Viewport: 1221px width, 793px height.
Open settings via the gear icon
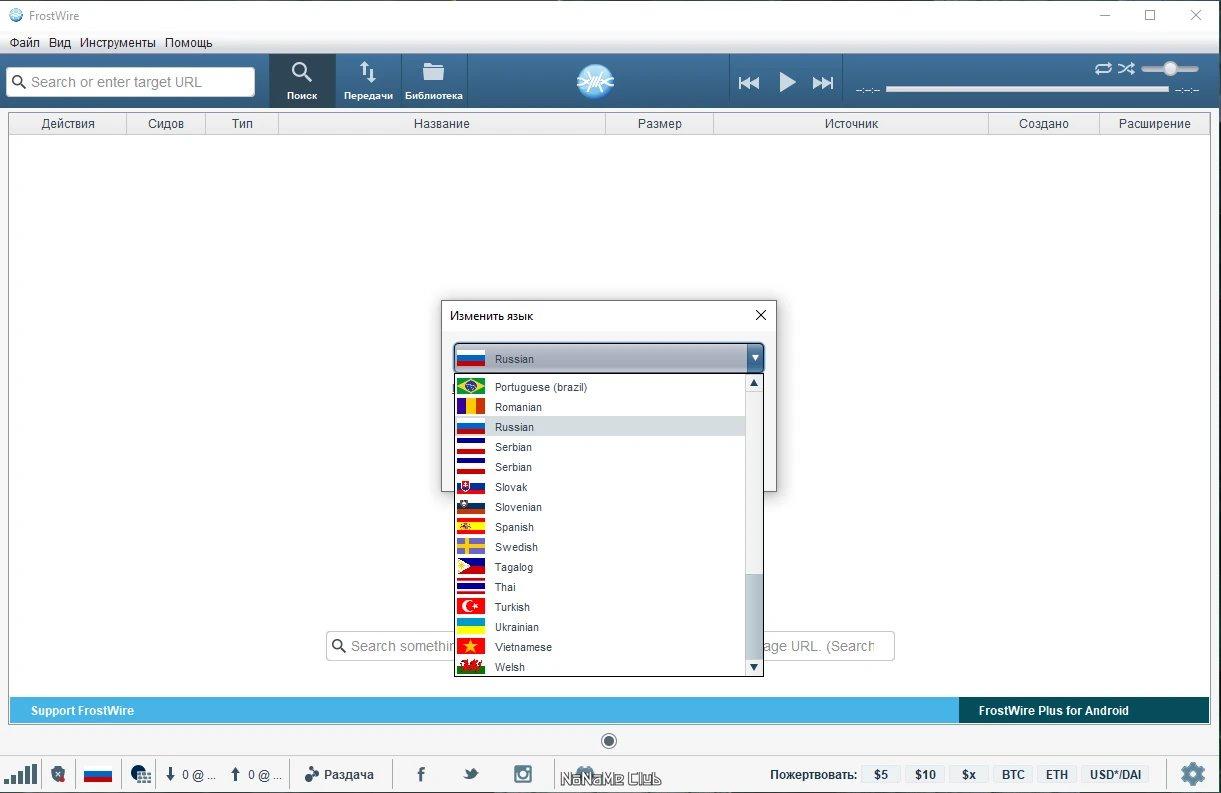pos(1192,774)
